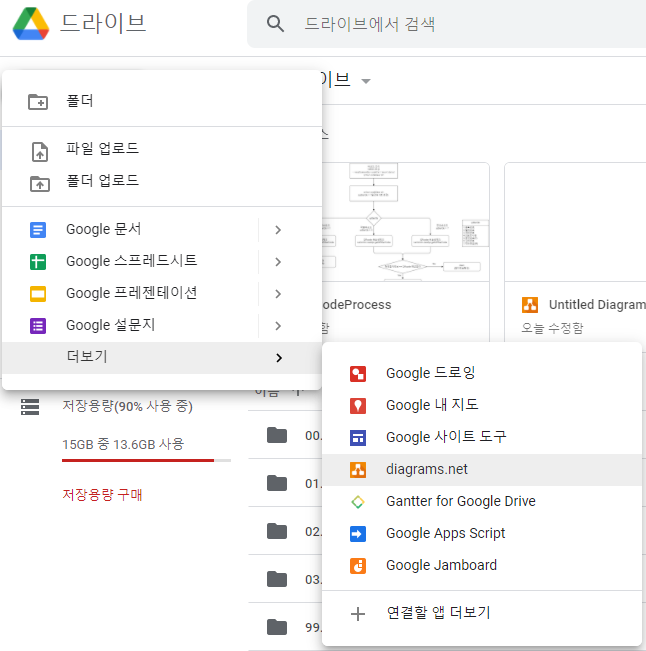
Task: Select Google 문서 menu entry
Action: coord(162,230)
